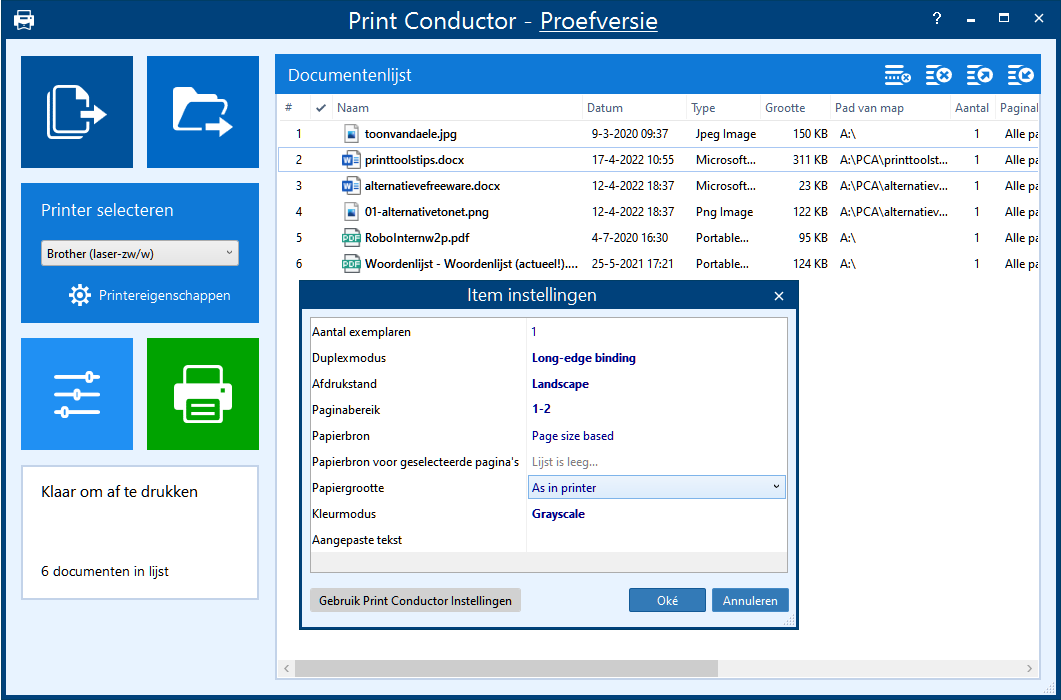Import a document list from file

point(1020,75)
